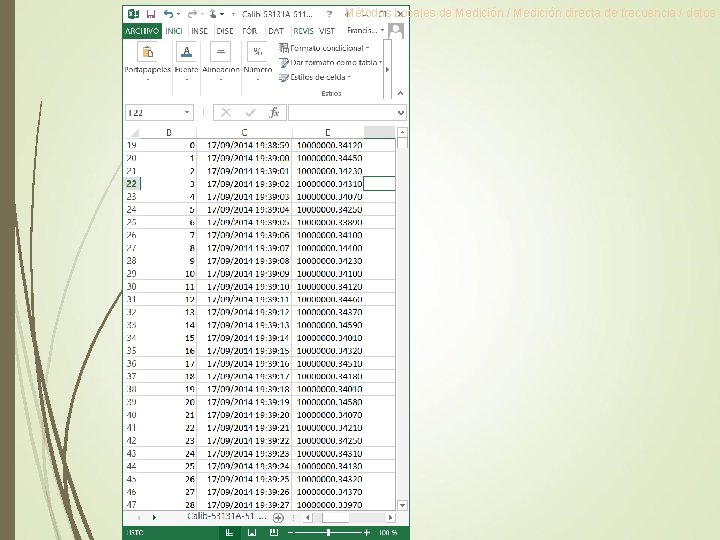720x540 pixels.
Task: Switch to Normal view in status bar
Action: click(230, 533)
